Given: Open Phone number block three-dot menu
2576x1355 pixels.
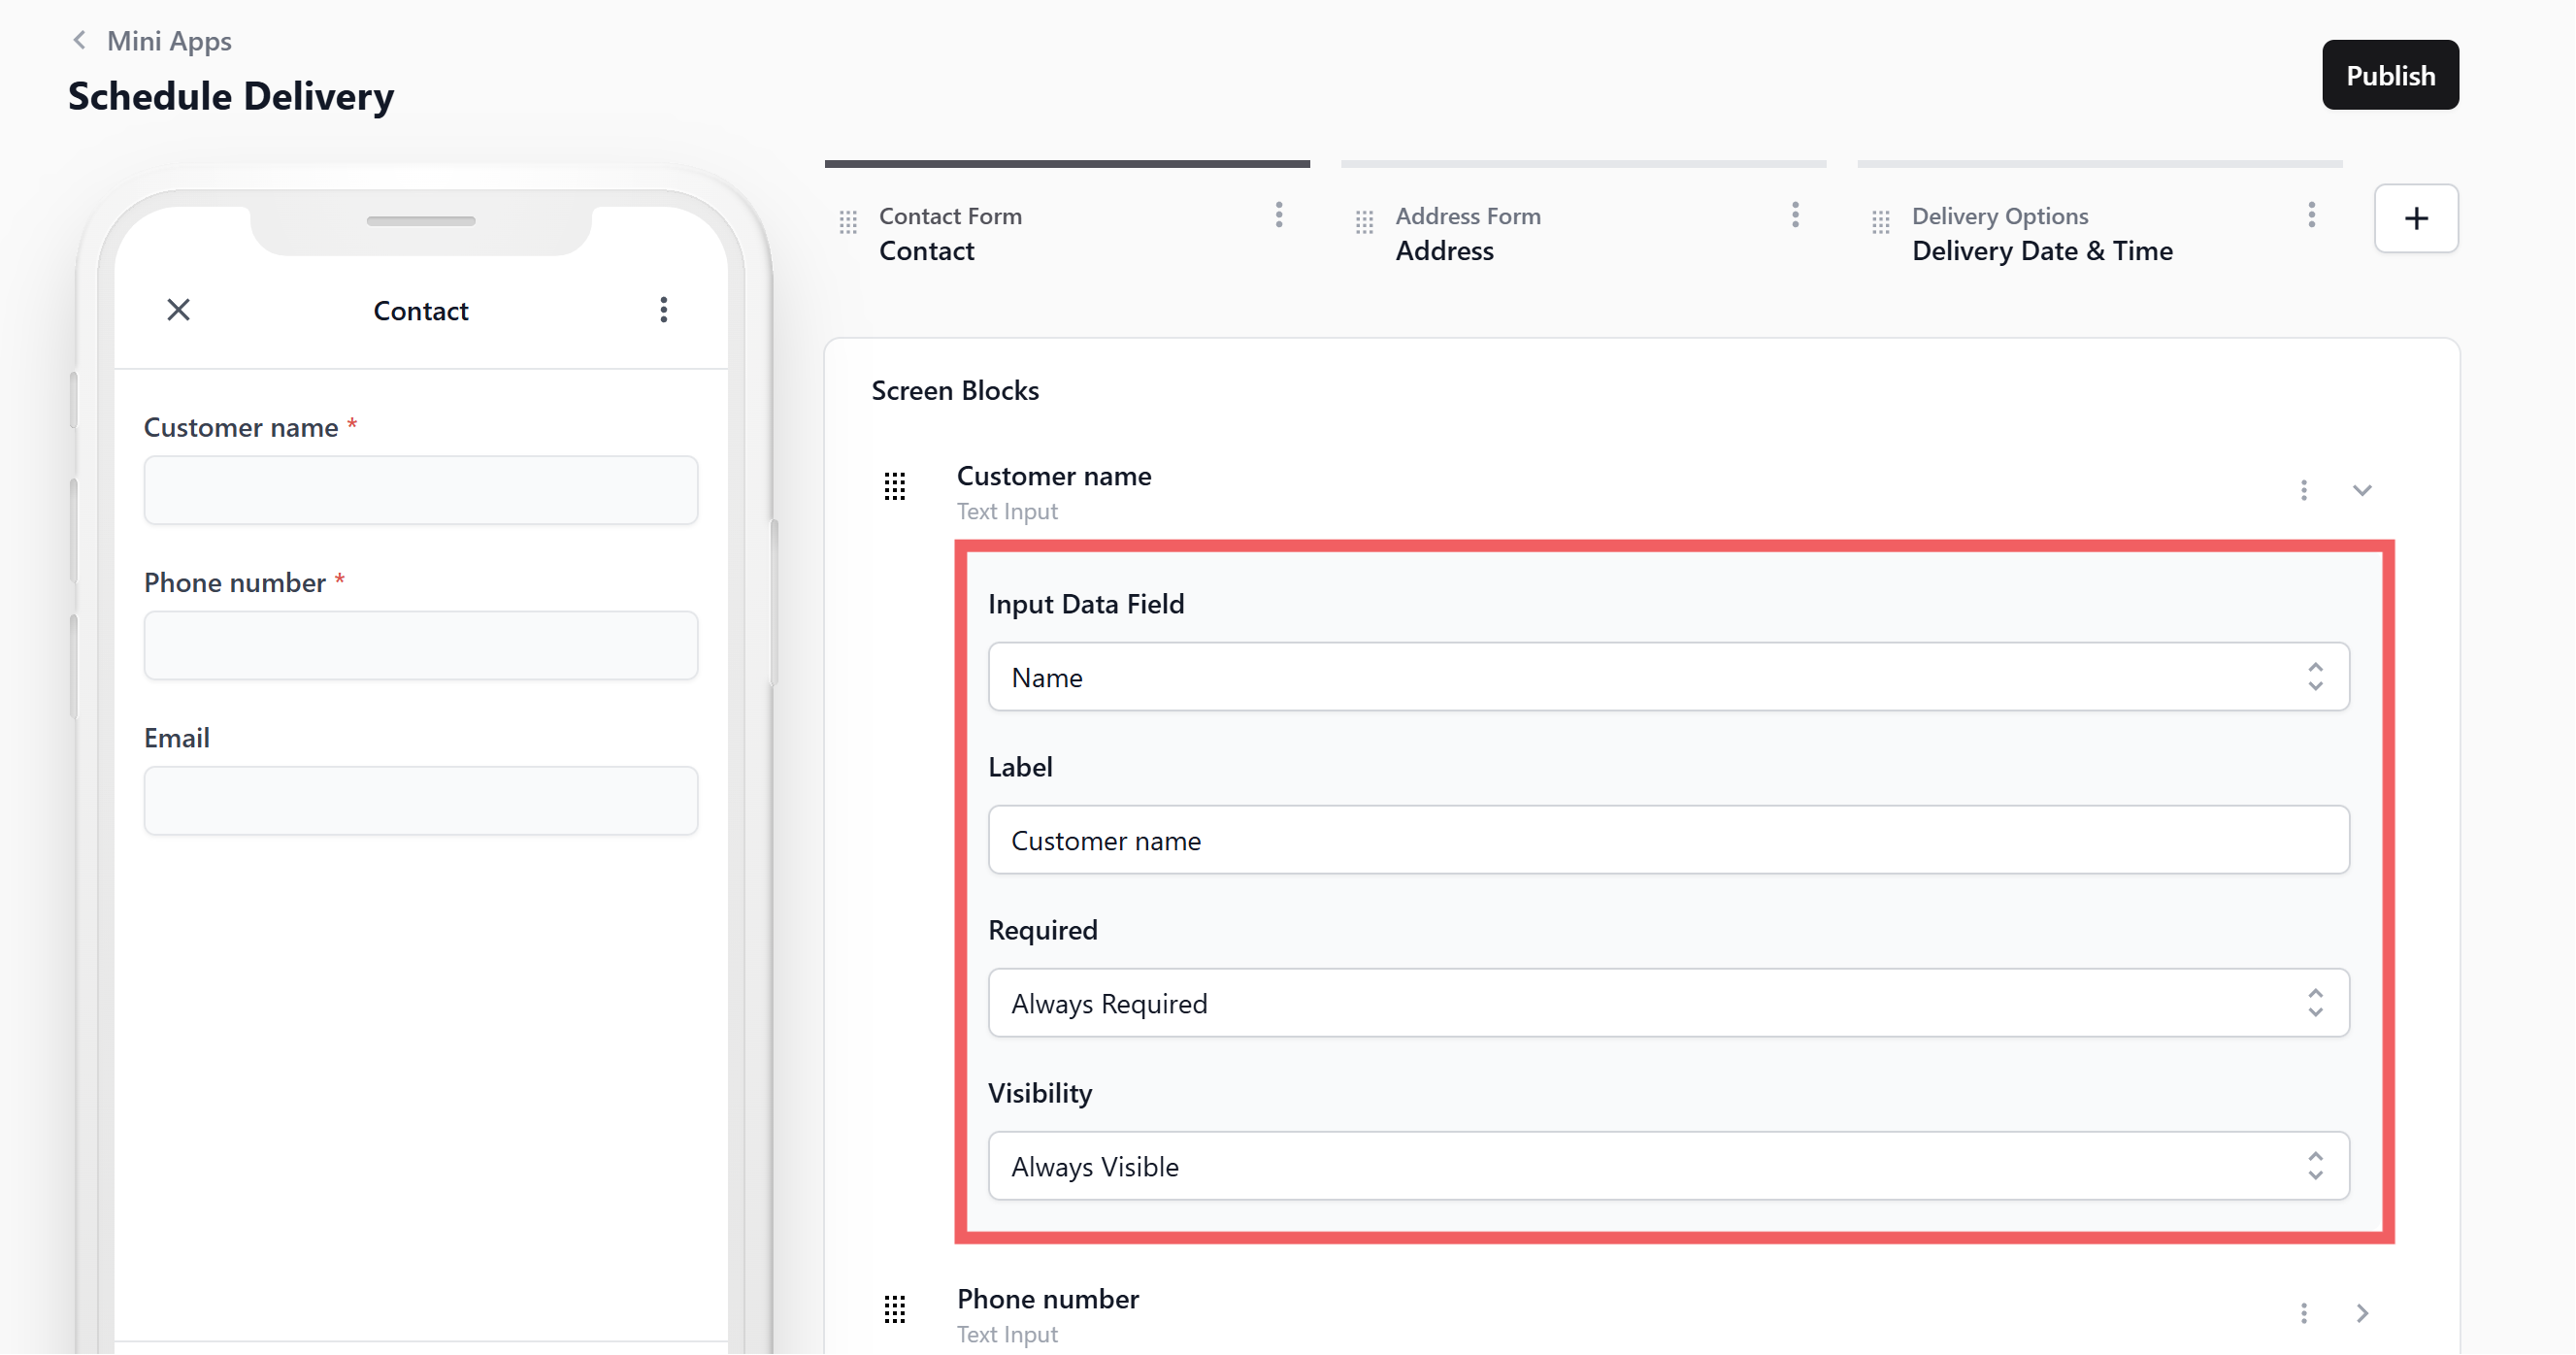Looking at the screenshot, I should (2303, 1313).
